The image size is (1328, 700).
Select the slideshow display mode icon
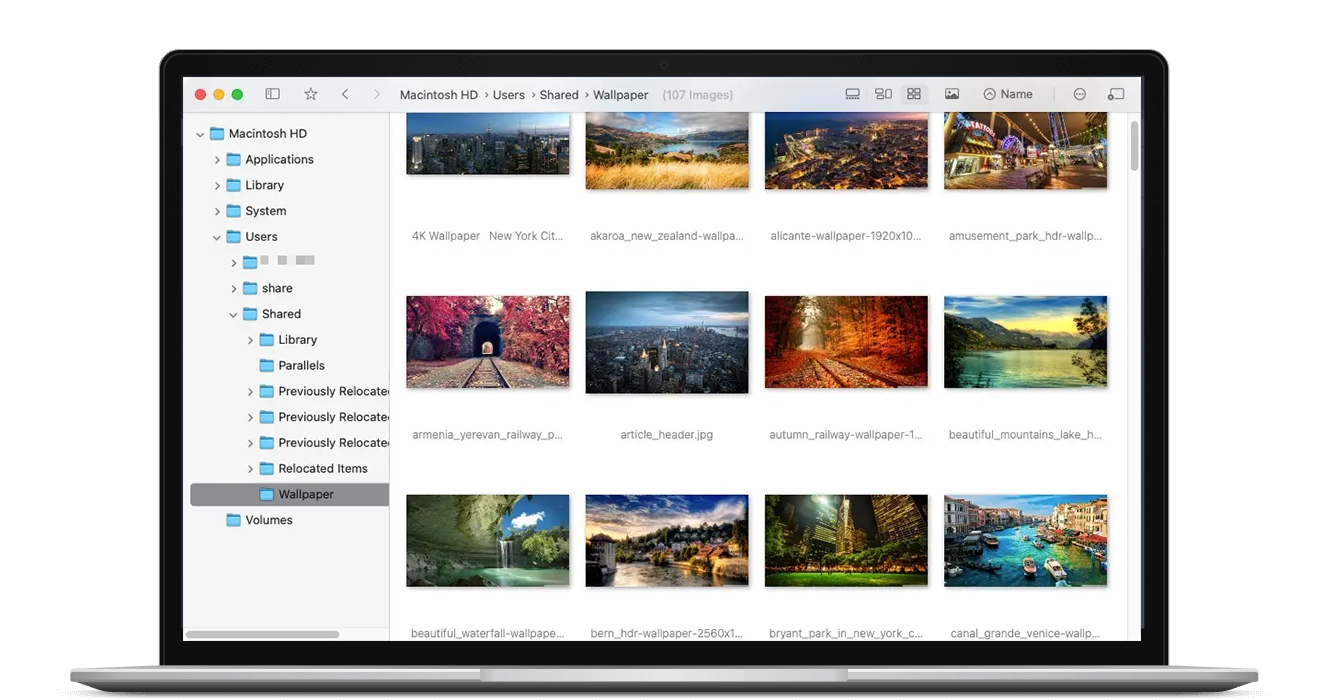click(852, 93)
